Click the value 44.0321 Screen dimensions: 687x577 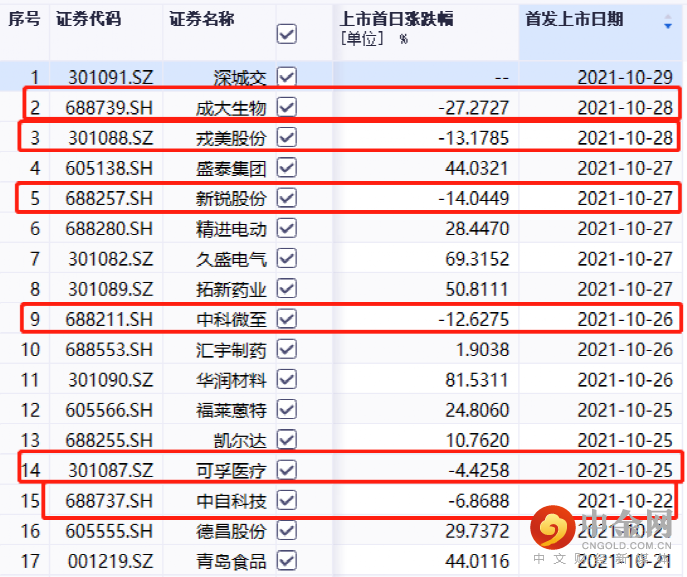click(x=477, y=169)
